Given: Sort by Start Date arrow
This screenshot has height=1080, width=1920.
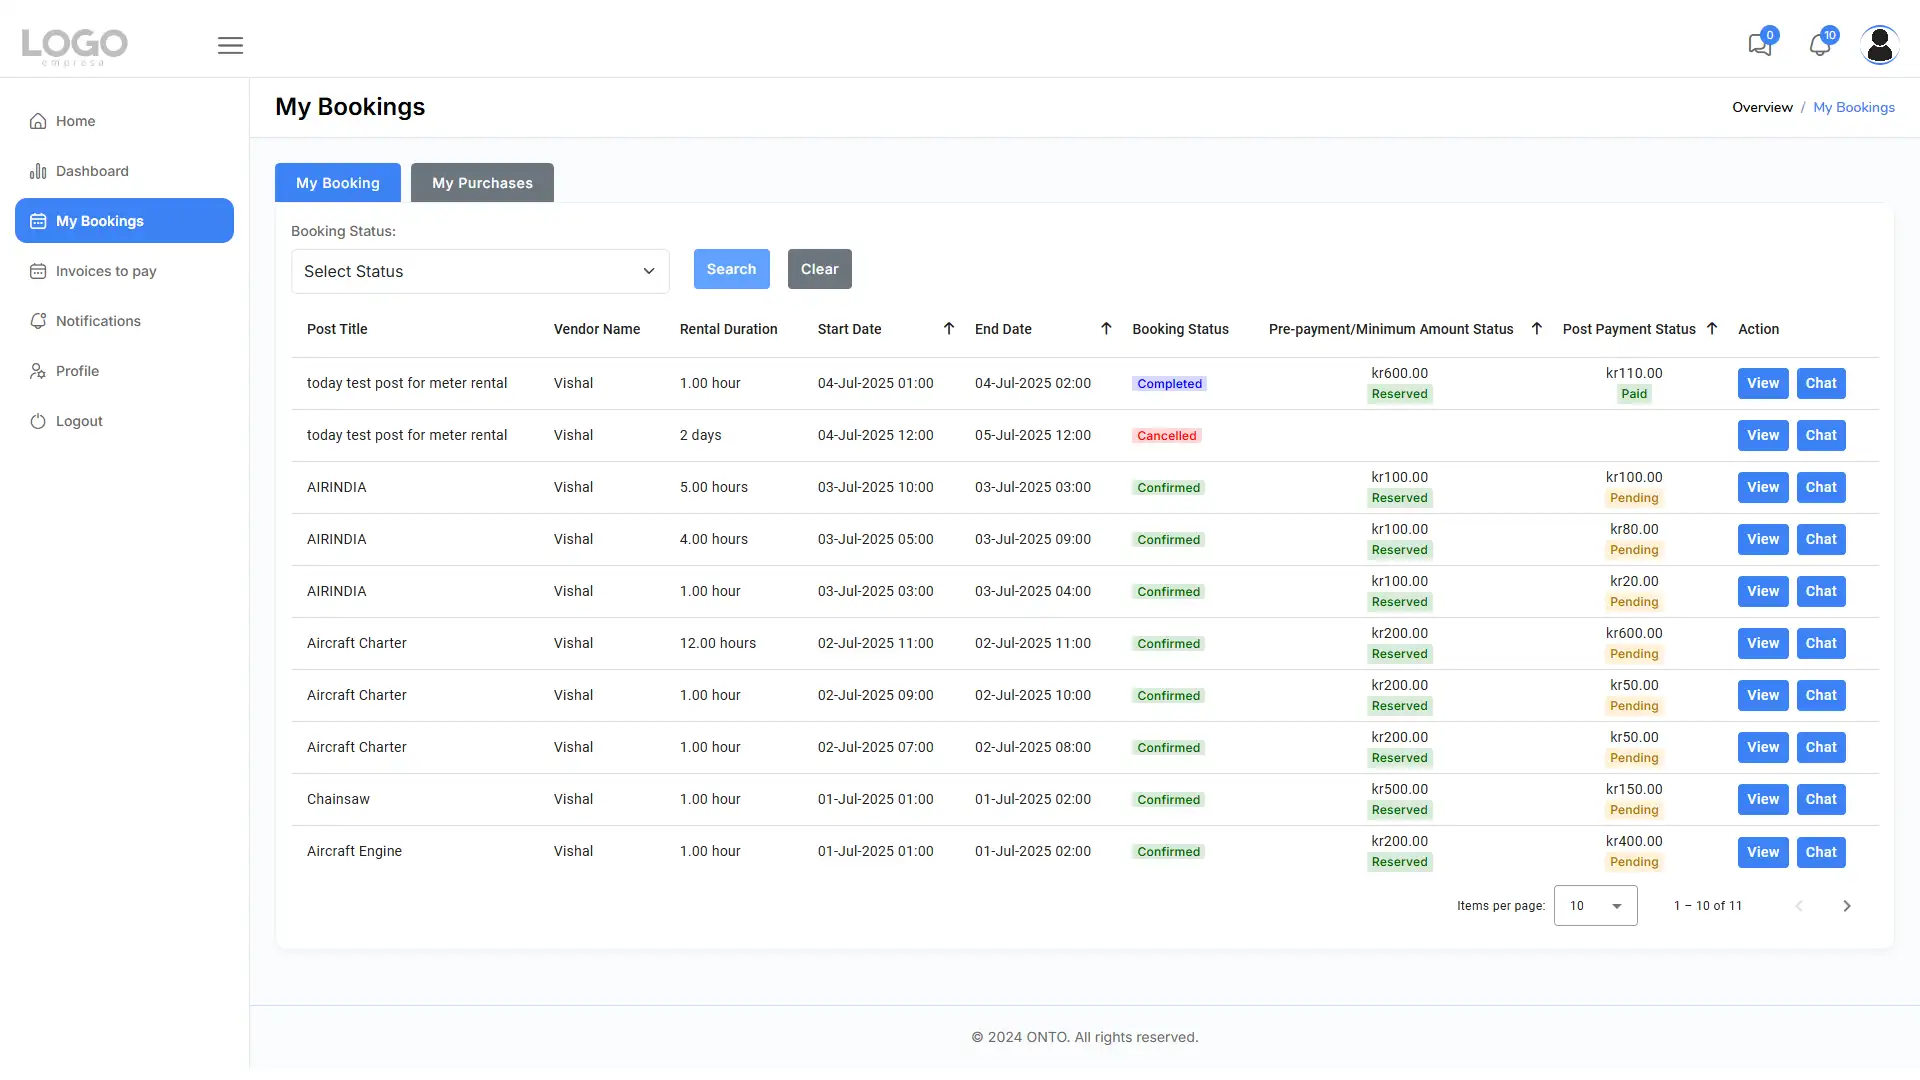Looking at the screenshot, I should coord(949,329).
